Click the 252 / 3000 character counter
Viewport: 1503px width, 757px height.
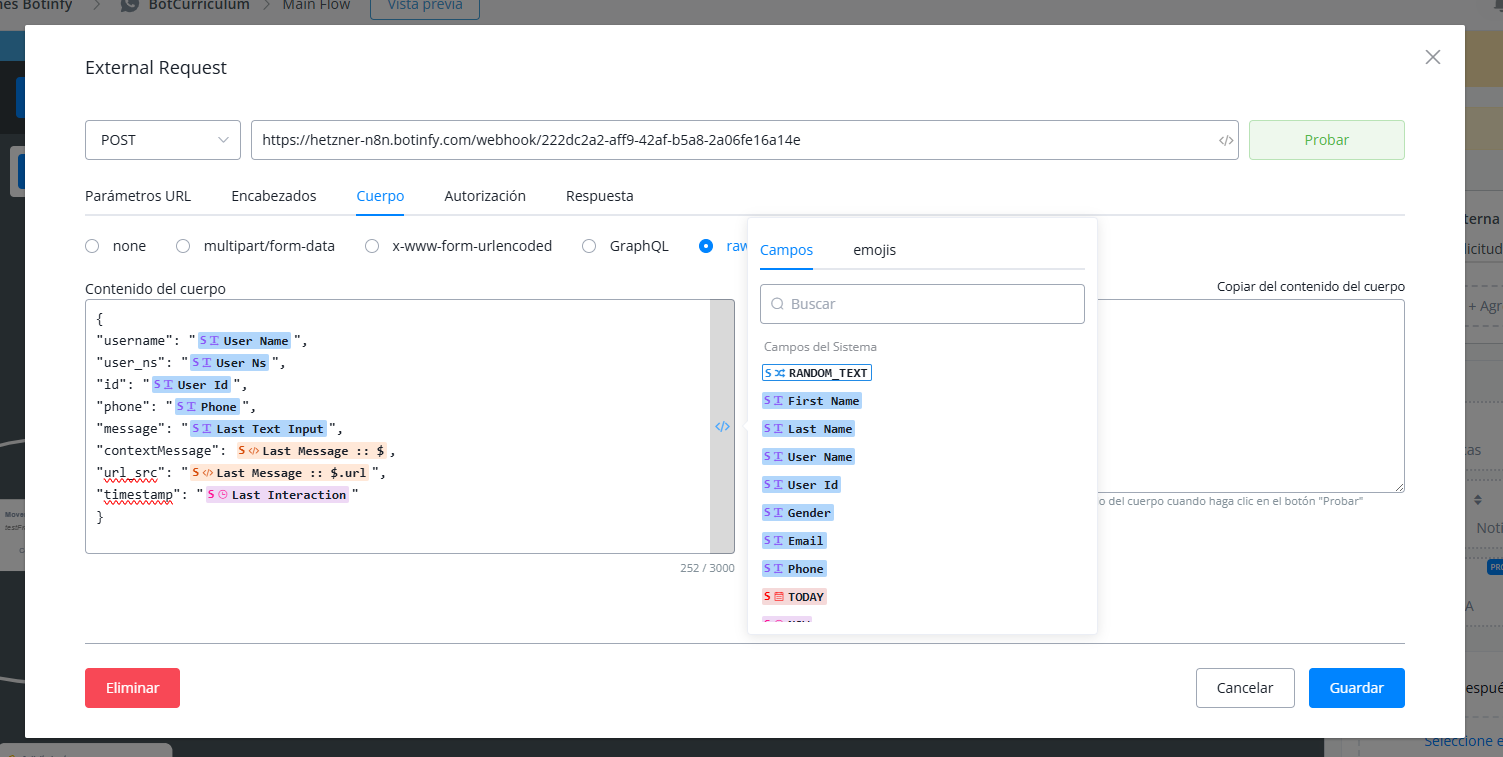(x=707, y=568)
